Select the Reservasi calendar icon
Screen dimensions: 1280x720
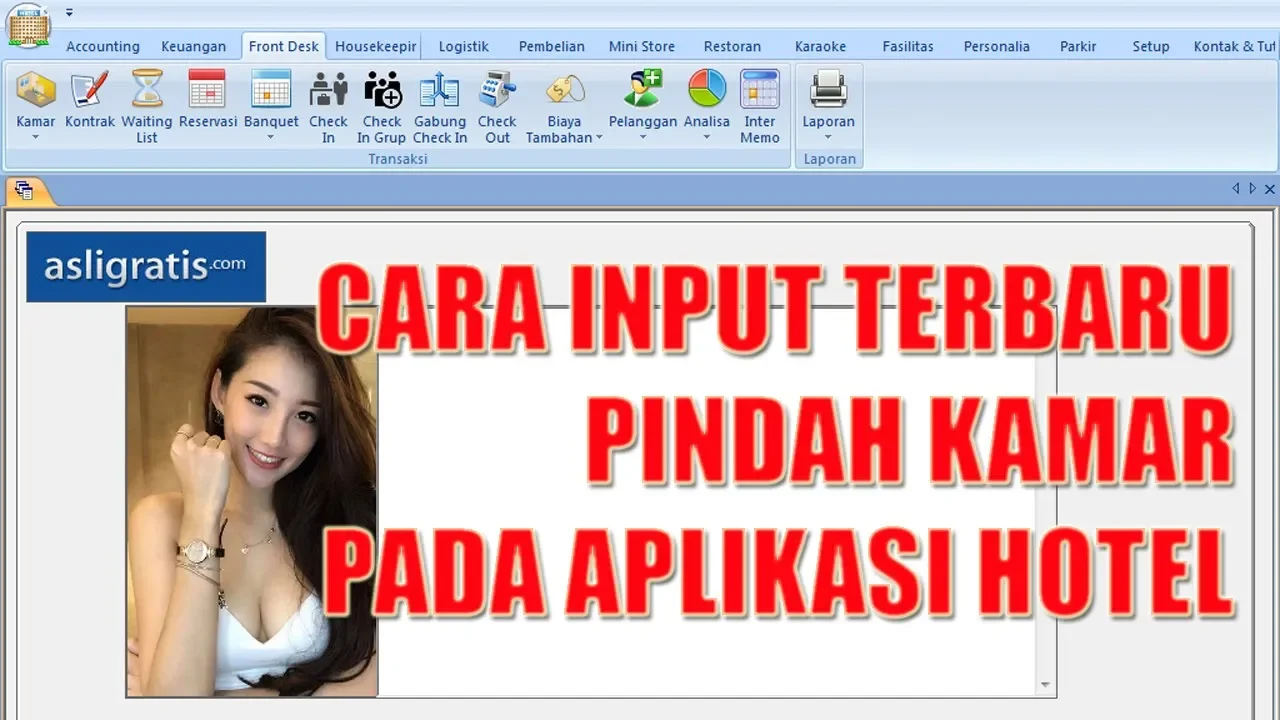click(x=208, y=90)
